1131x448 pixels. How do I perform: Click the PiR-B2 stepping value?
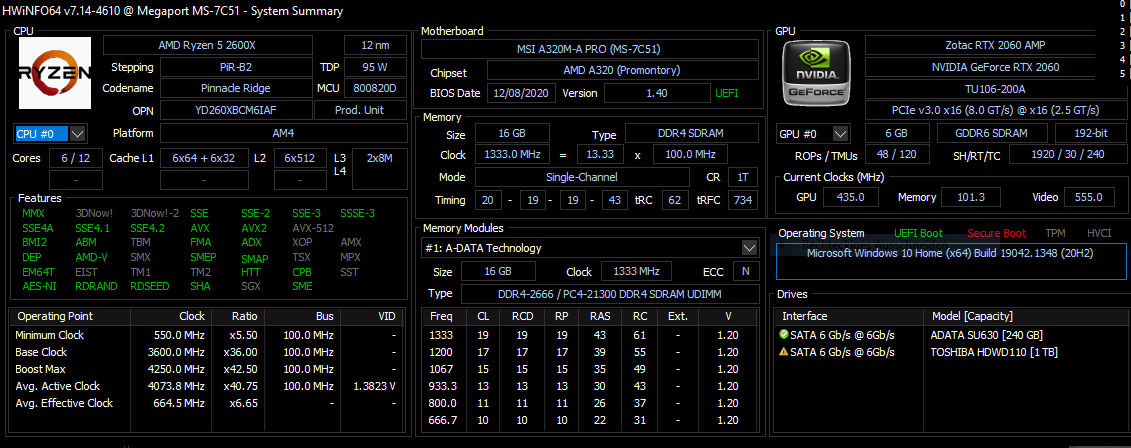[236, 67]
